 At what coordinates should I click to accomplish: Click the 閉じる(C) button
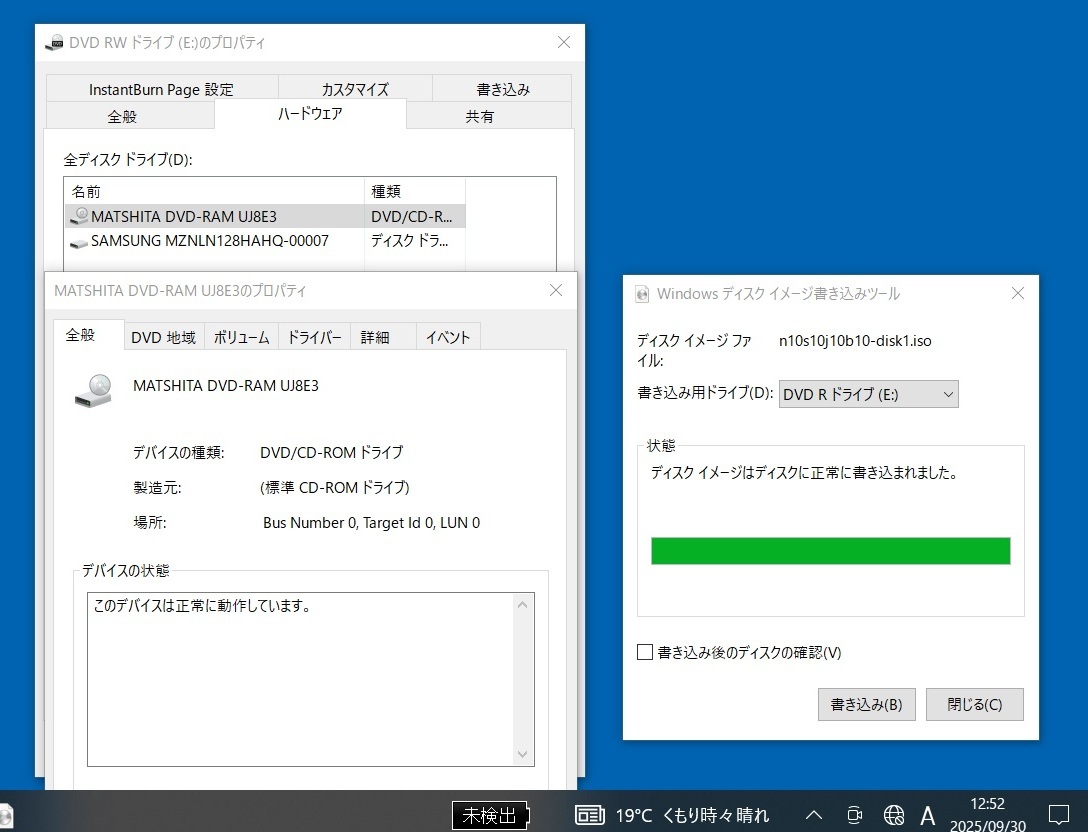click(x=974, y=704)
